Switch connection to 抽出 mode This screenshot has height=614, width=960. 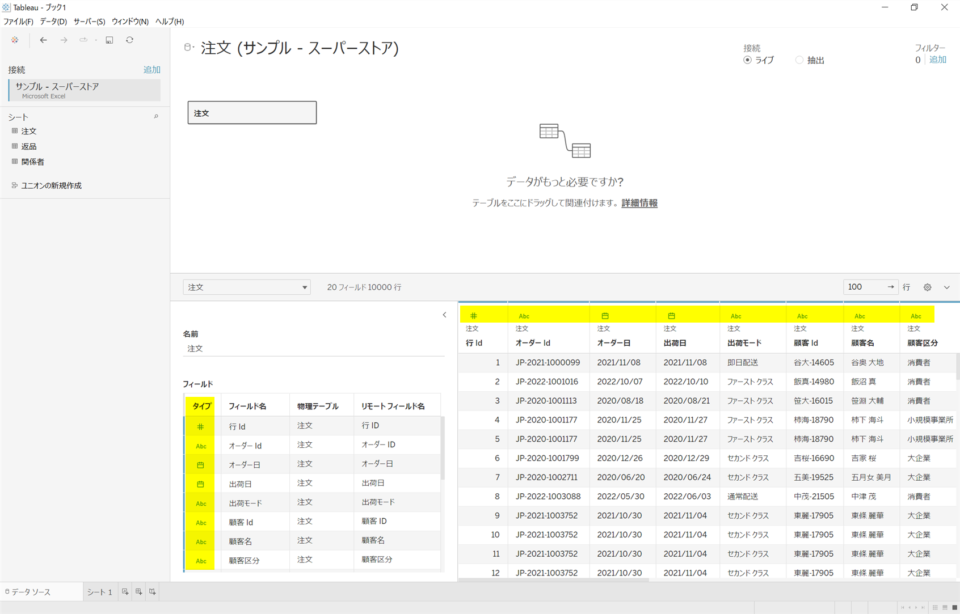tap(798, 59)
